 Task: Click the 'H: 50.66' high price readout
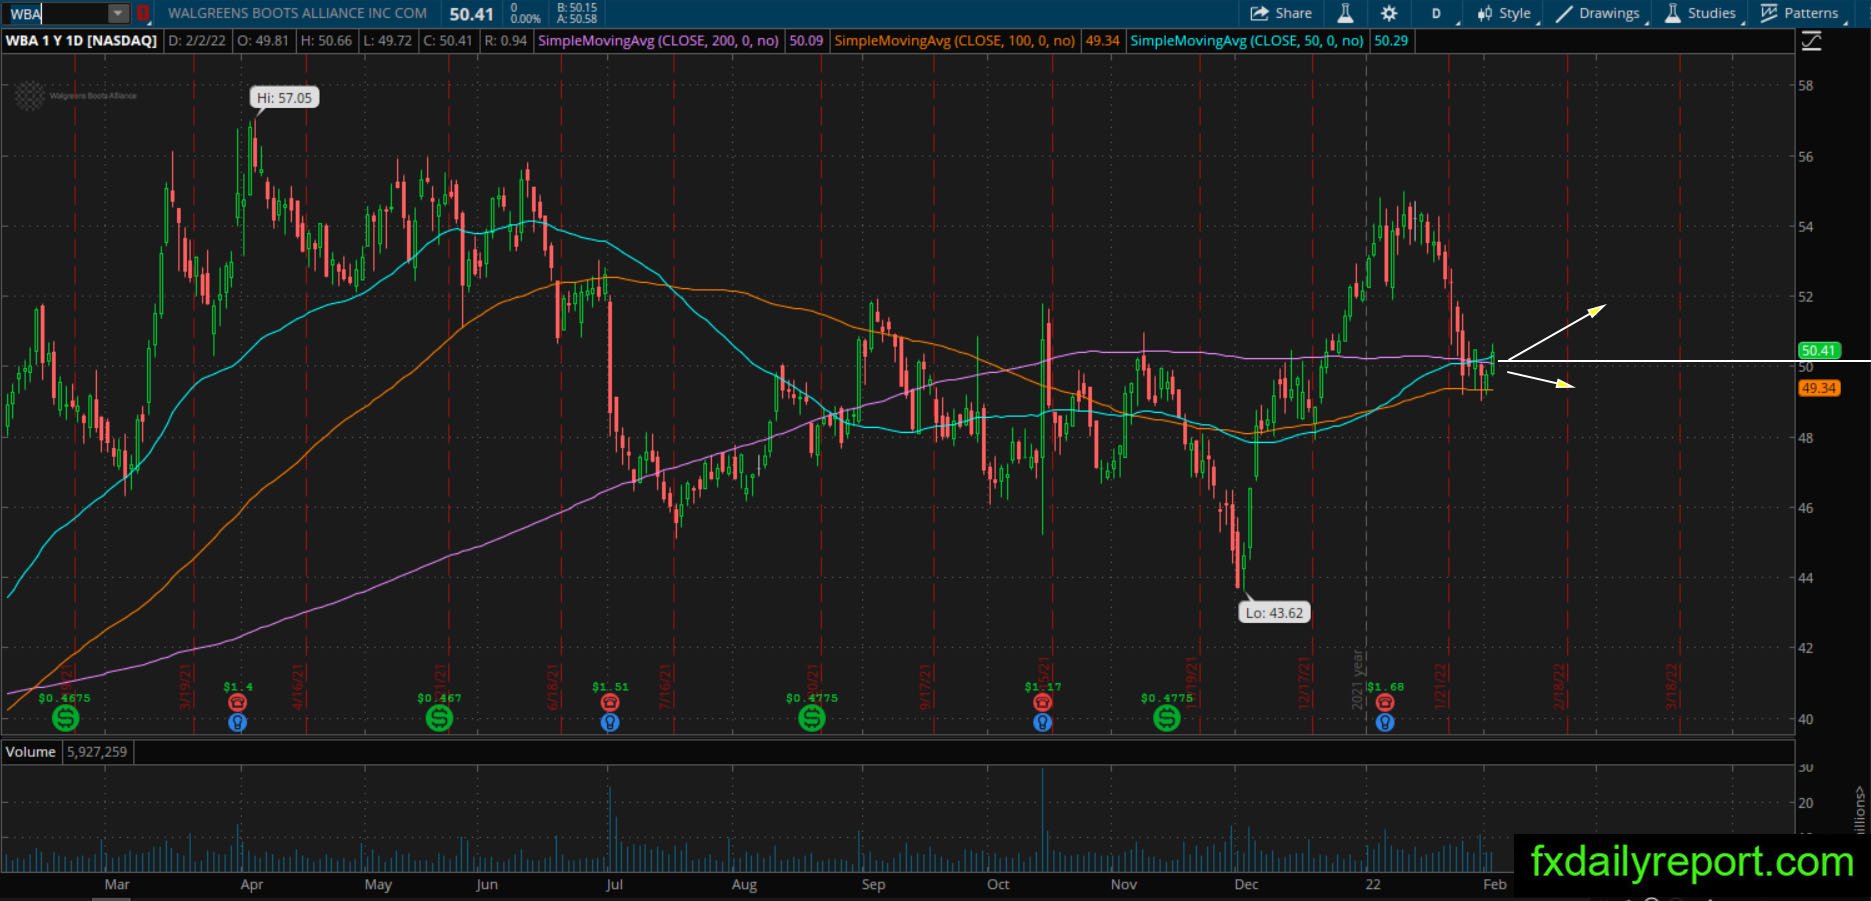(x=326, y=41)
